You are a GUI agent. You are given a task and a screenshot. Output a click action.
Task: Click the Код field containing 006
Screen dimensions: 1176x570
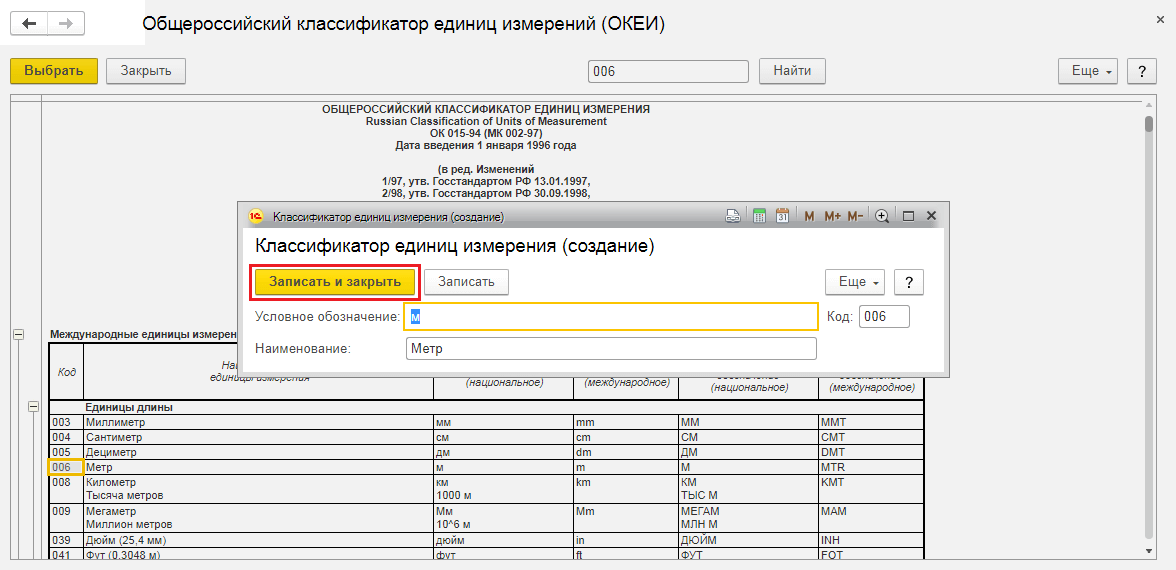coord(884,317)
